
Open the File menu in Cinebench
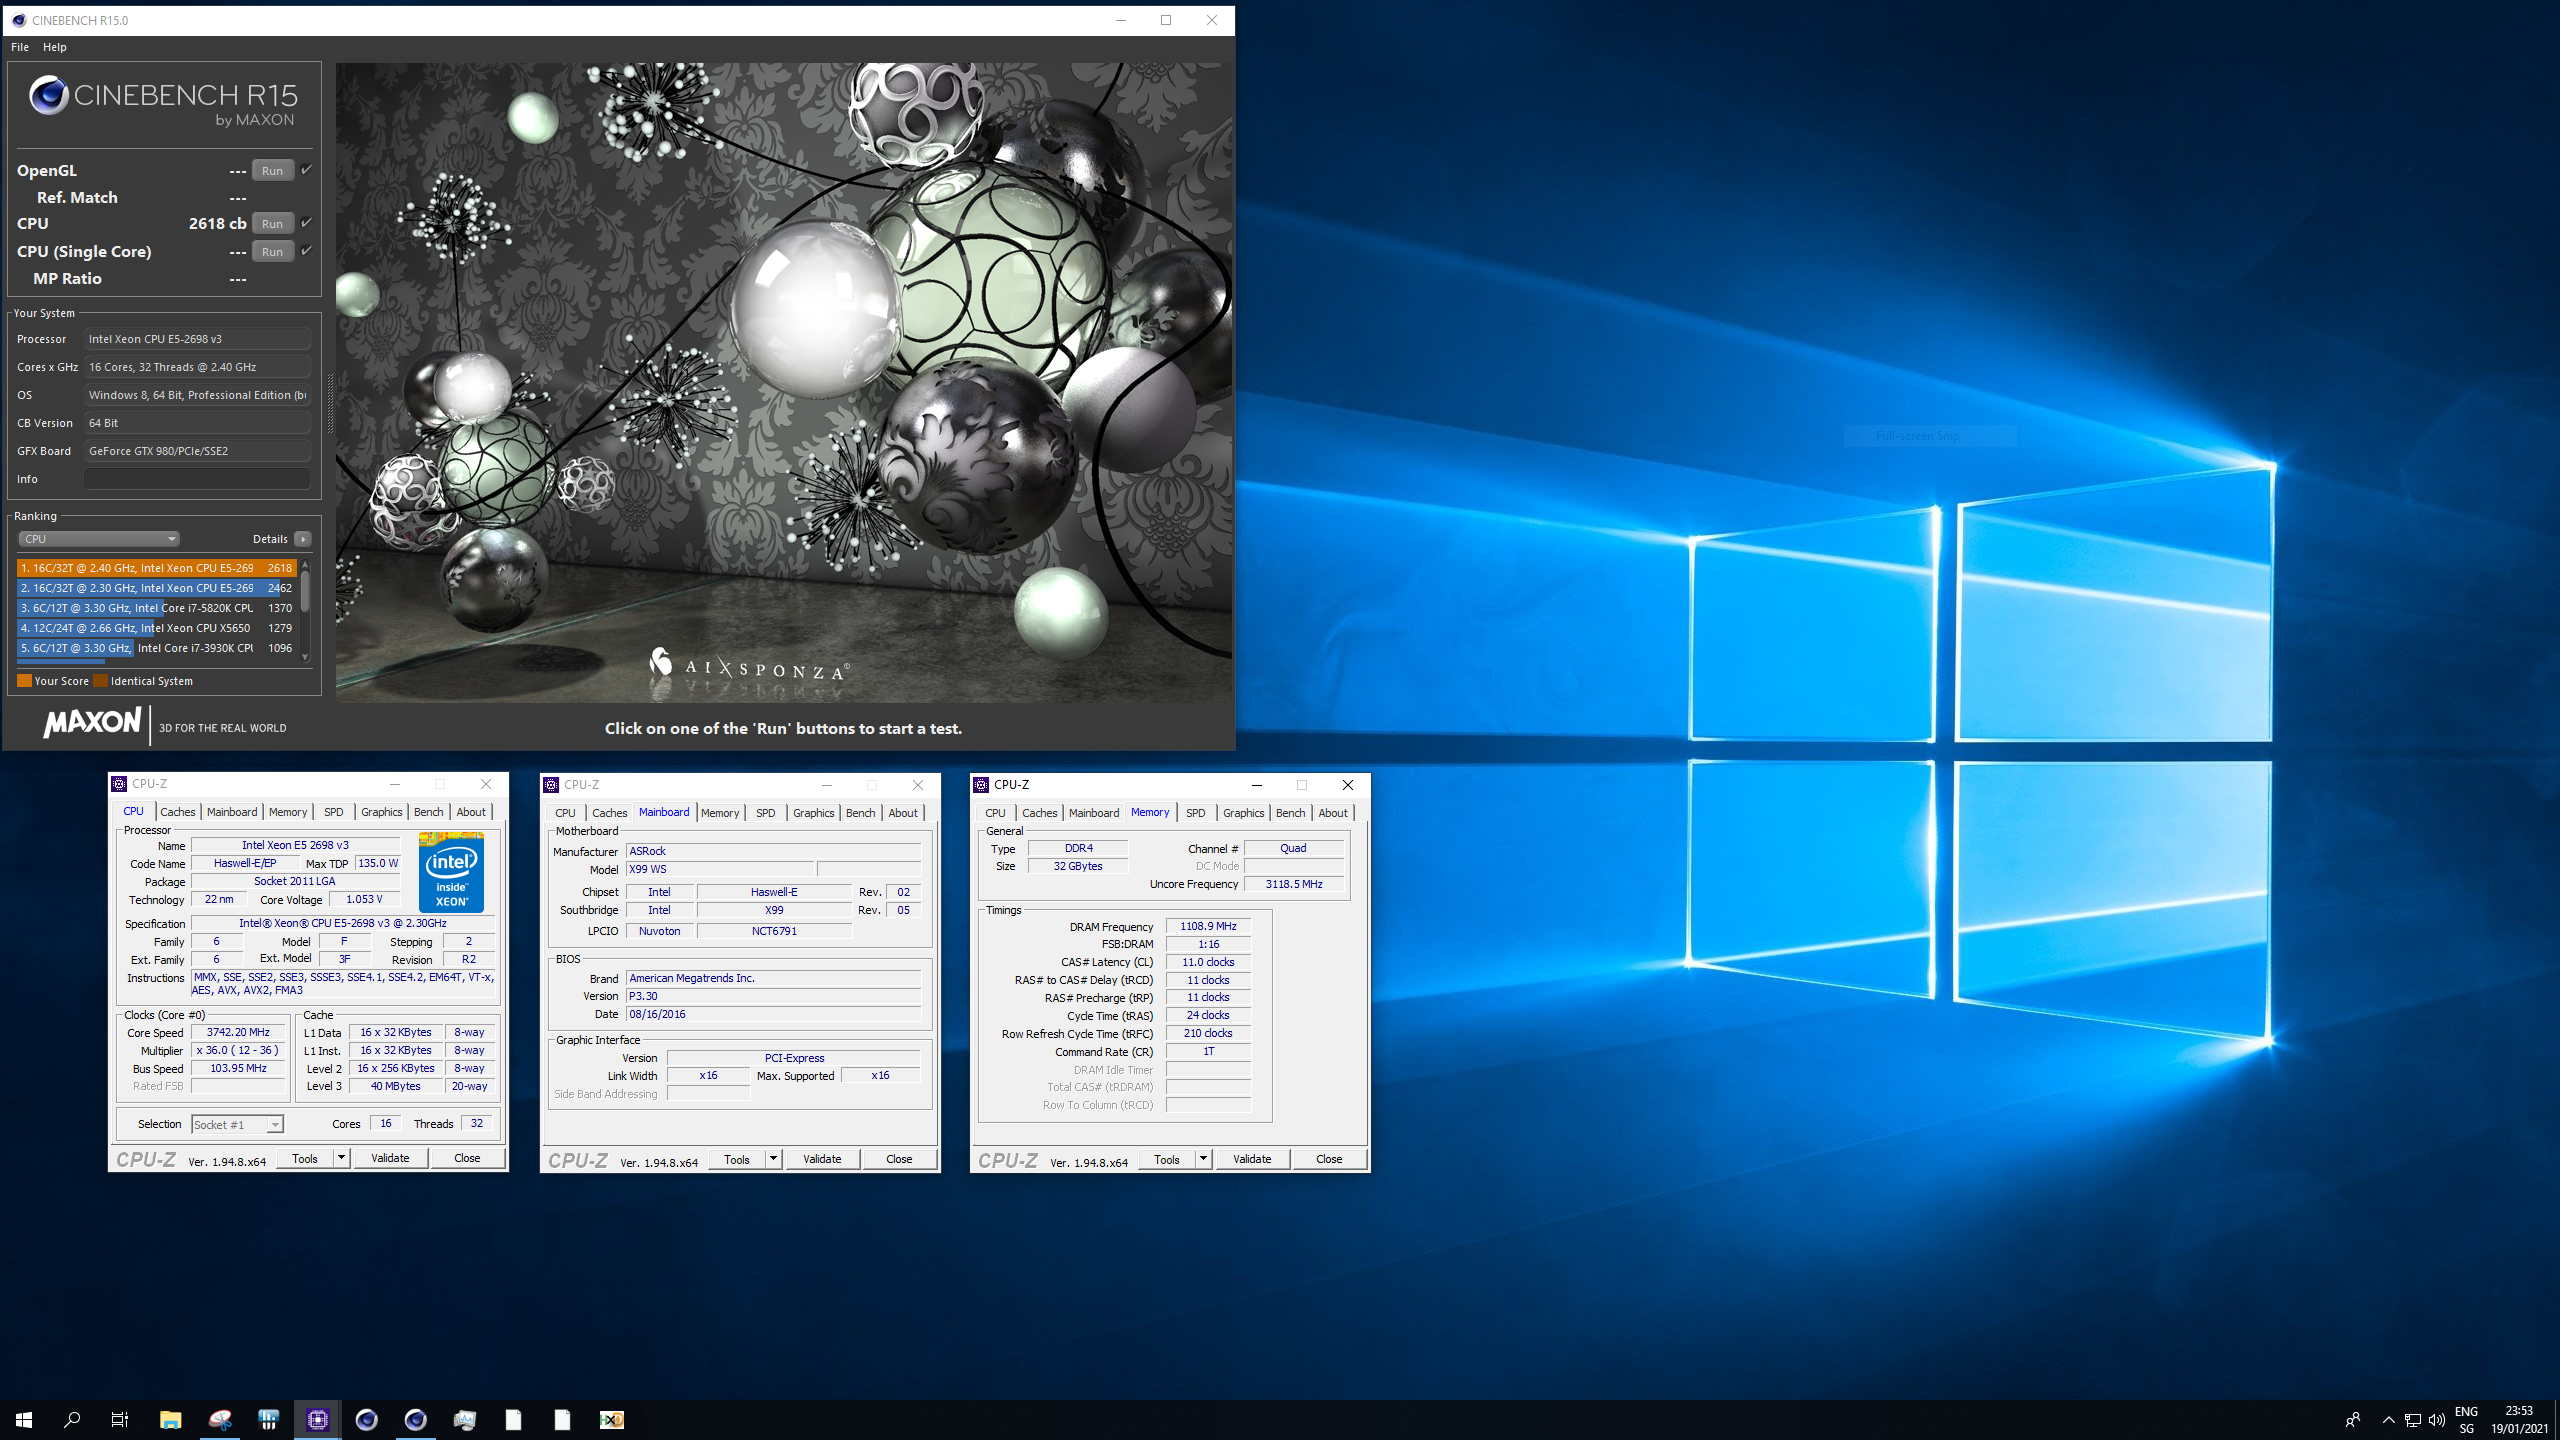coord(20,47)
